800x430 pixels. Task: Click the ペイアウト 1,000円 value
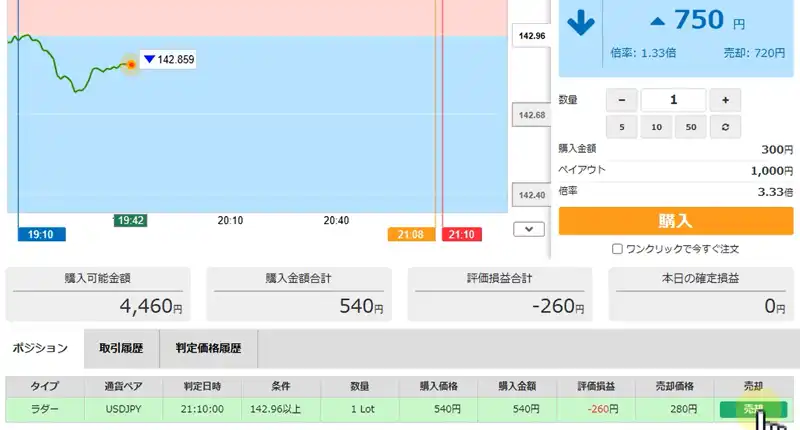pyautogui.click(x=771, y=171)
